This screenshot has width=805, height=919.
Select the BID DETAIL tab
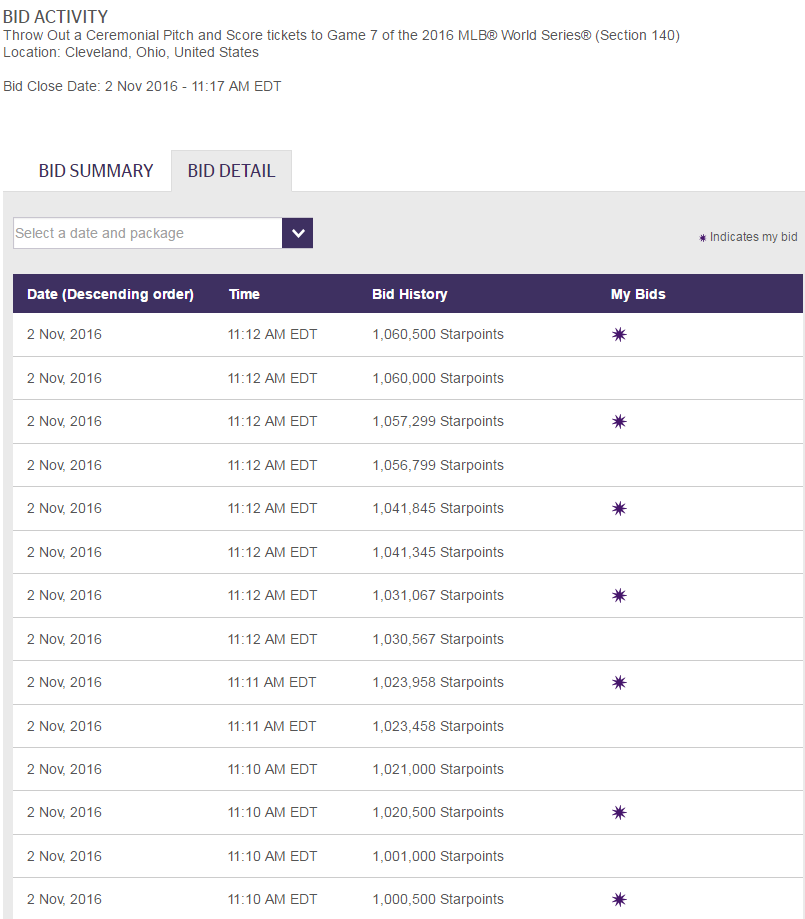(231, 171)
